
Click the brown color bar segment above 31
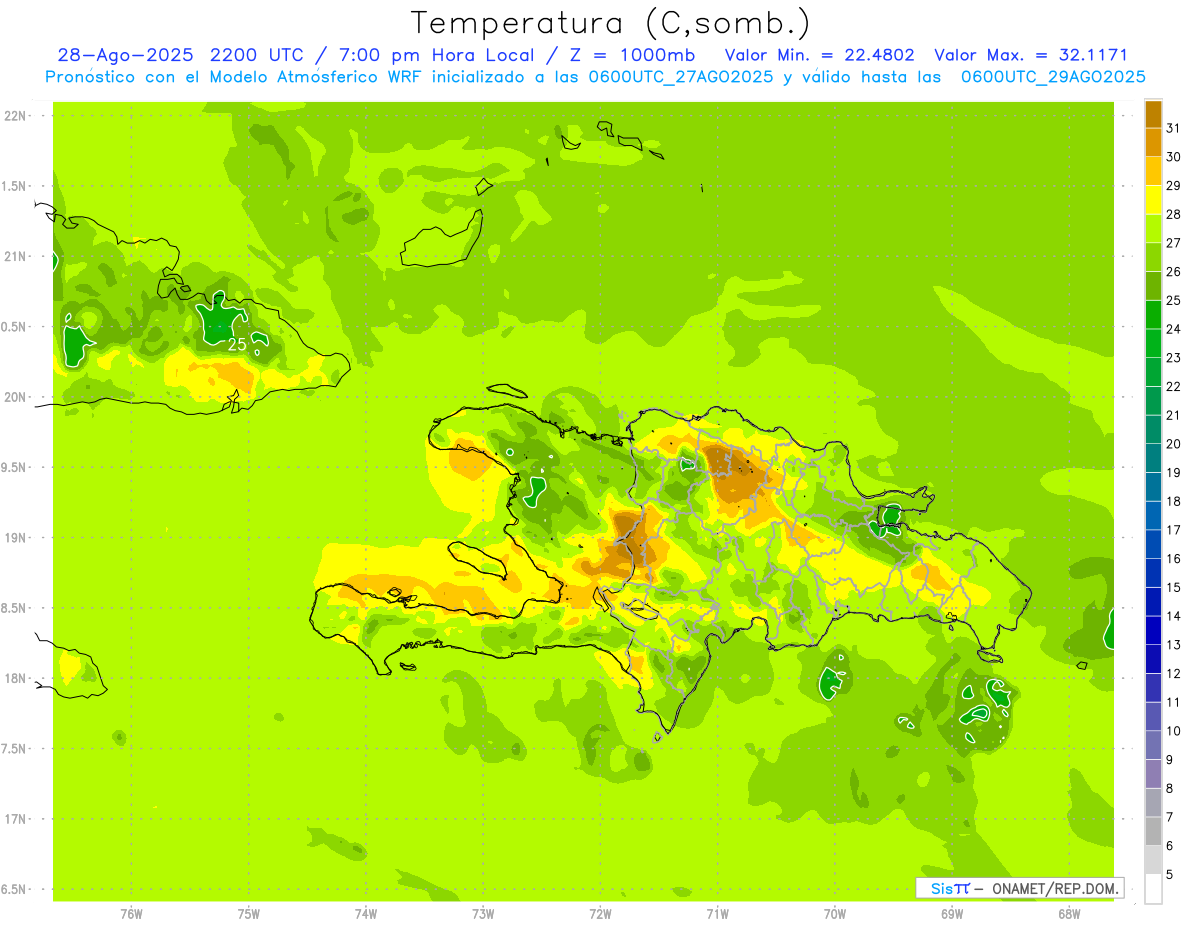pyautogui.click(x=1153, y=114)
